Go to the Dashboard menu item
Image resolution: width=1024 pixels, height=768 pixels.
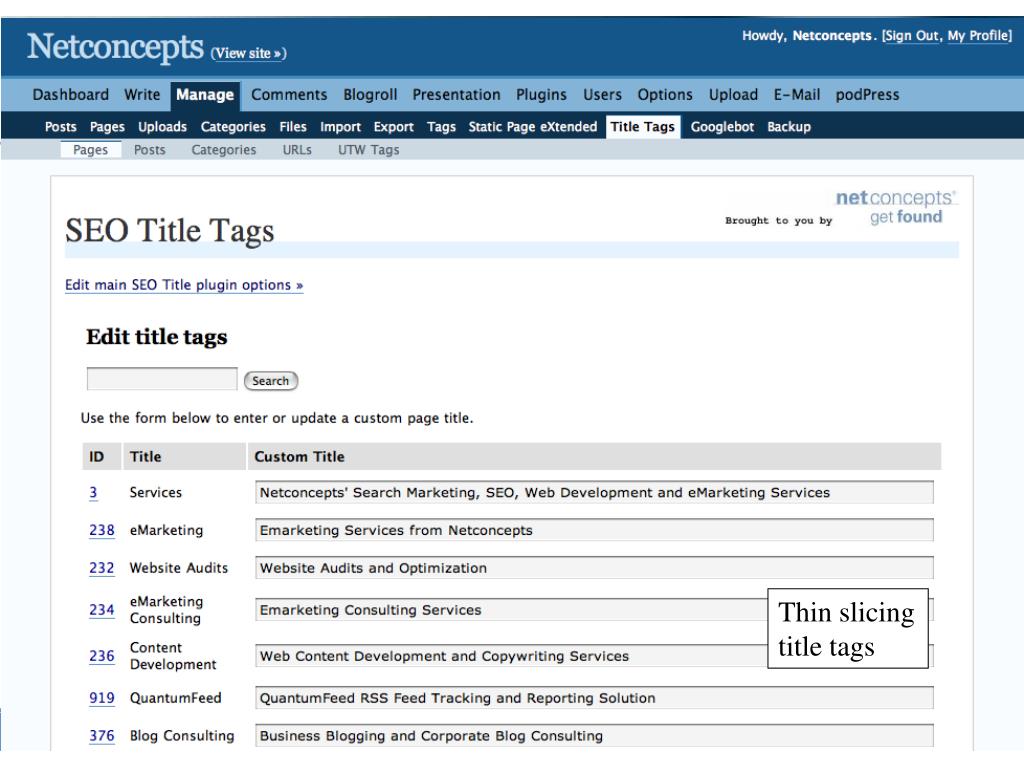click(x=71, y=95)
